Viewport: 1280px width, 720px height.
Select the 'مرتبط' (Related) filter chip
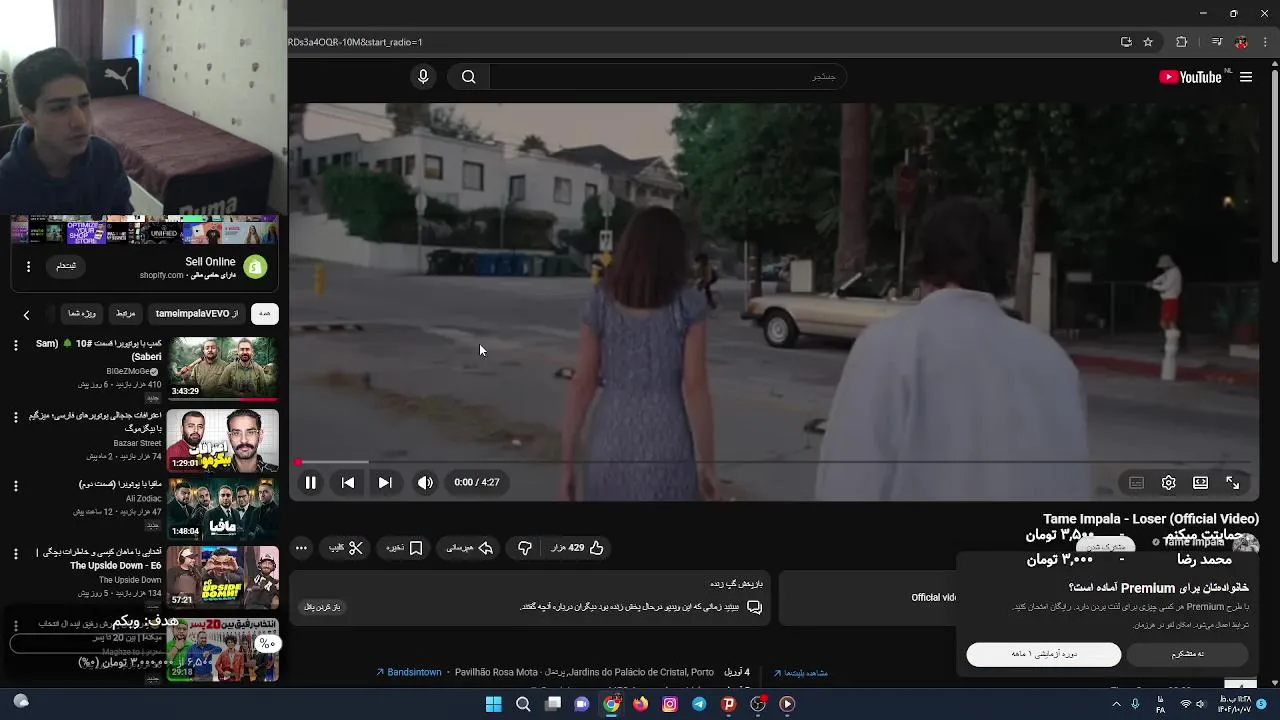pyautogui.click(x=125, y=314)
